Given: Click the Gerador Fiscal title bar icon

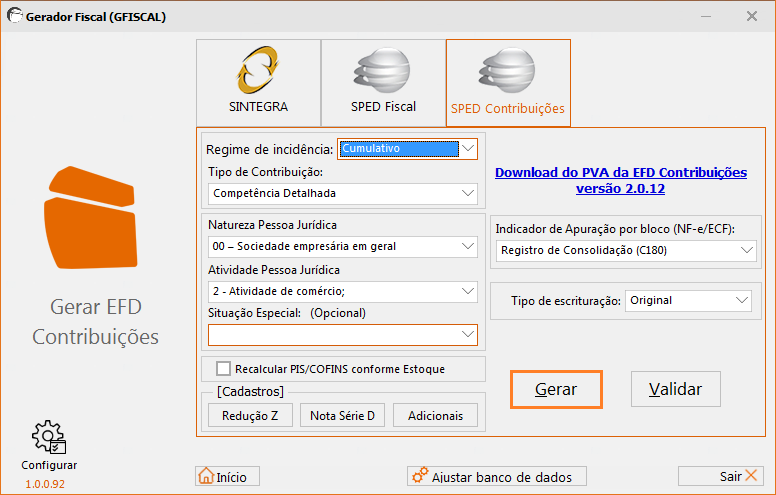Looking at the screenshot, I should (x=14, y=16).
